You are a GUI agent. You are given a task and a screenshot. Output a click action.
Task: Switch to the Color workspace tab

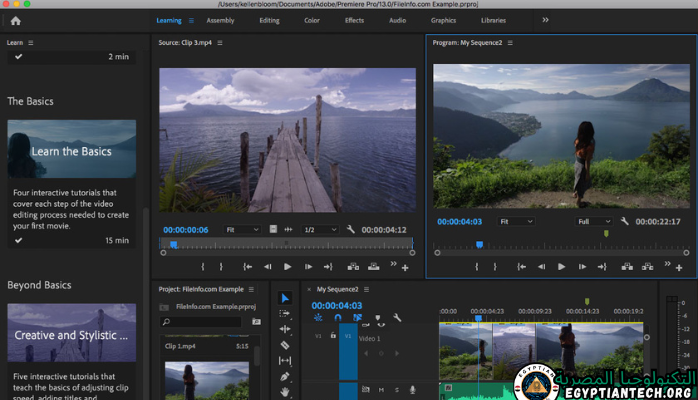click(312, 20)
